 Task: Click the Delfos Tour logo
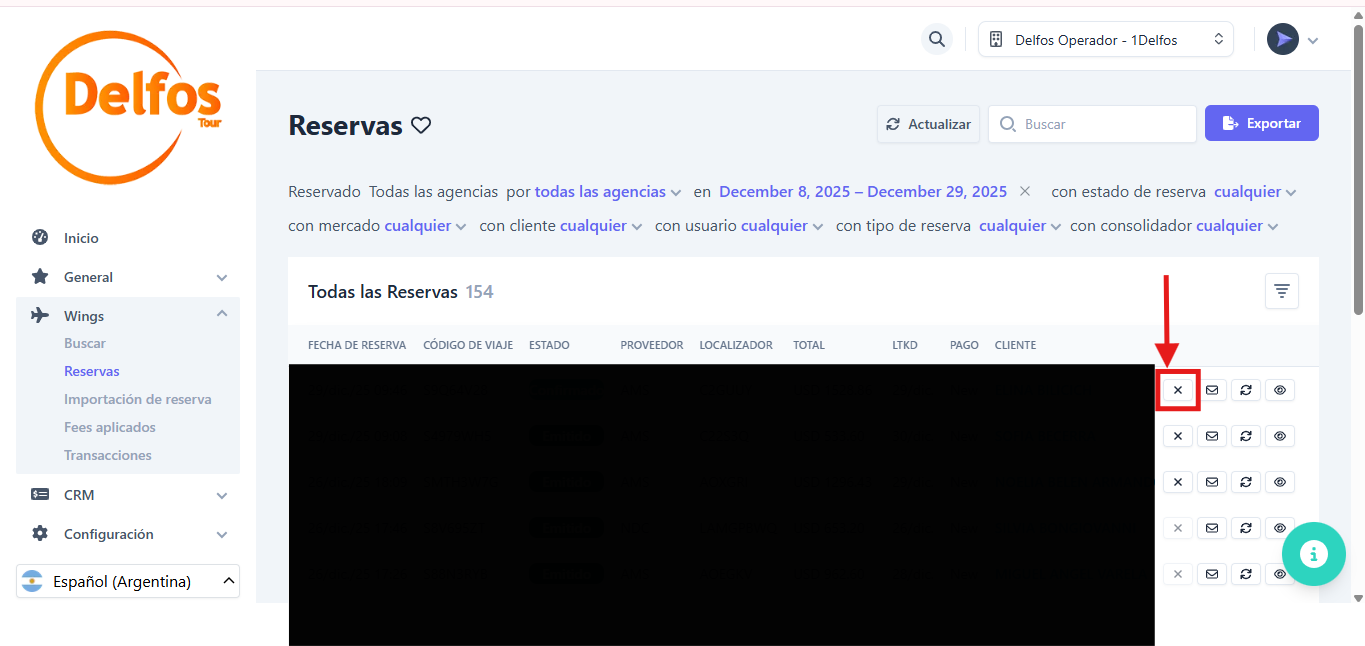pyautogui.click(x=129, y=107)
